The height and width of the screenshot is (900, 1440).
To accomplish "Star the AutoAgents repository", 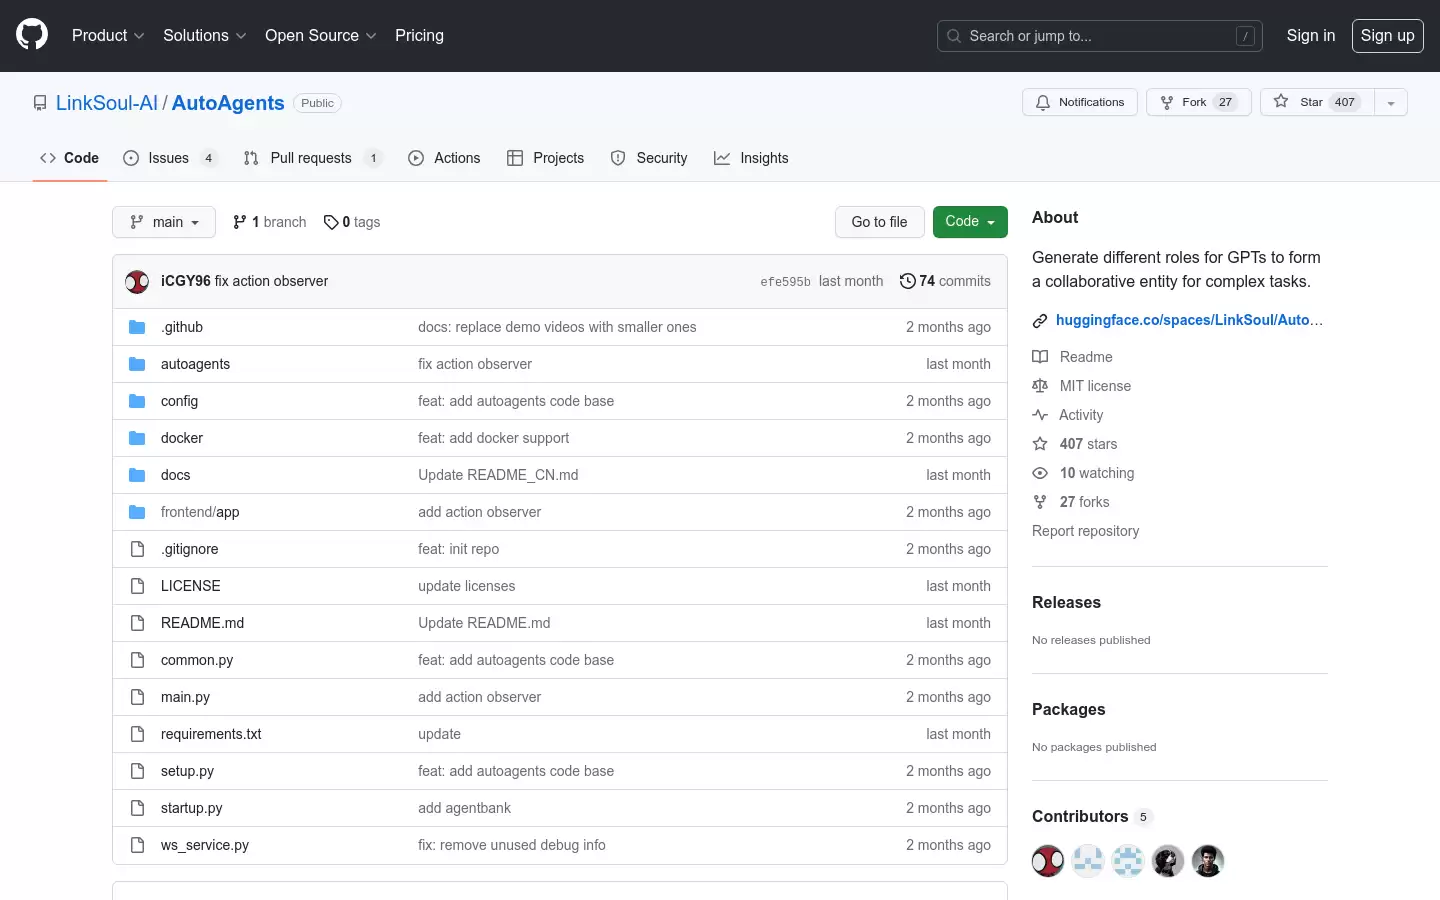I will click(x=1317, y=102).
